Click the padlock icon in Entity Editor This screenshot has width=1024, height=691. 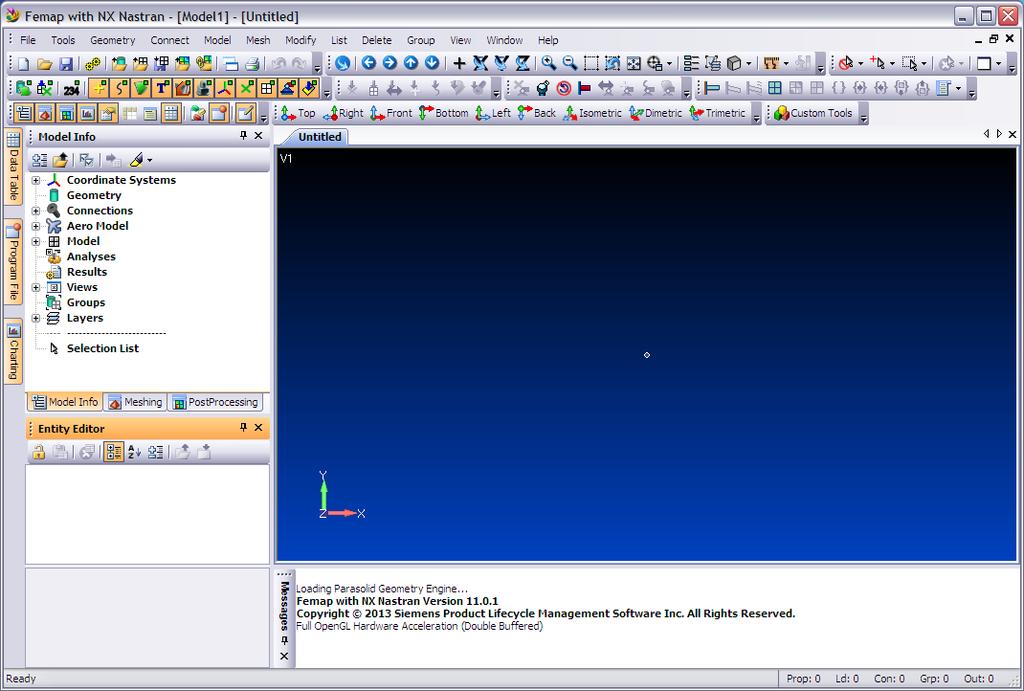[x=39, y=451]
